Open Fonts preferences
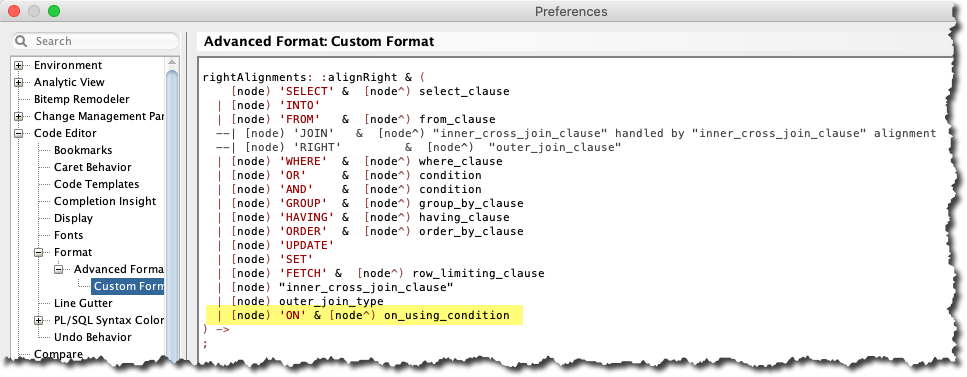The height and width of the screenshot is (377, 967). coord(68,236)
